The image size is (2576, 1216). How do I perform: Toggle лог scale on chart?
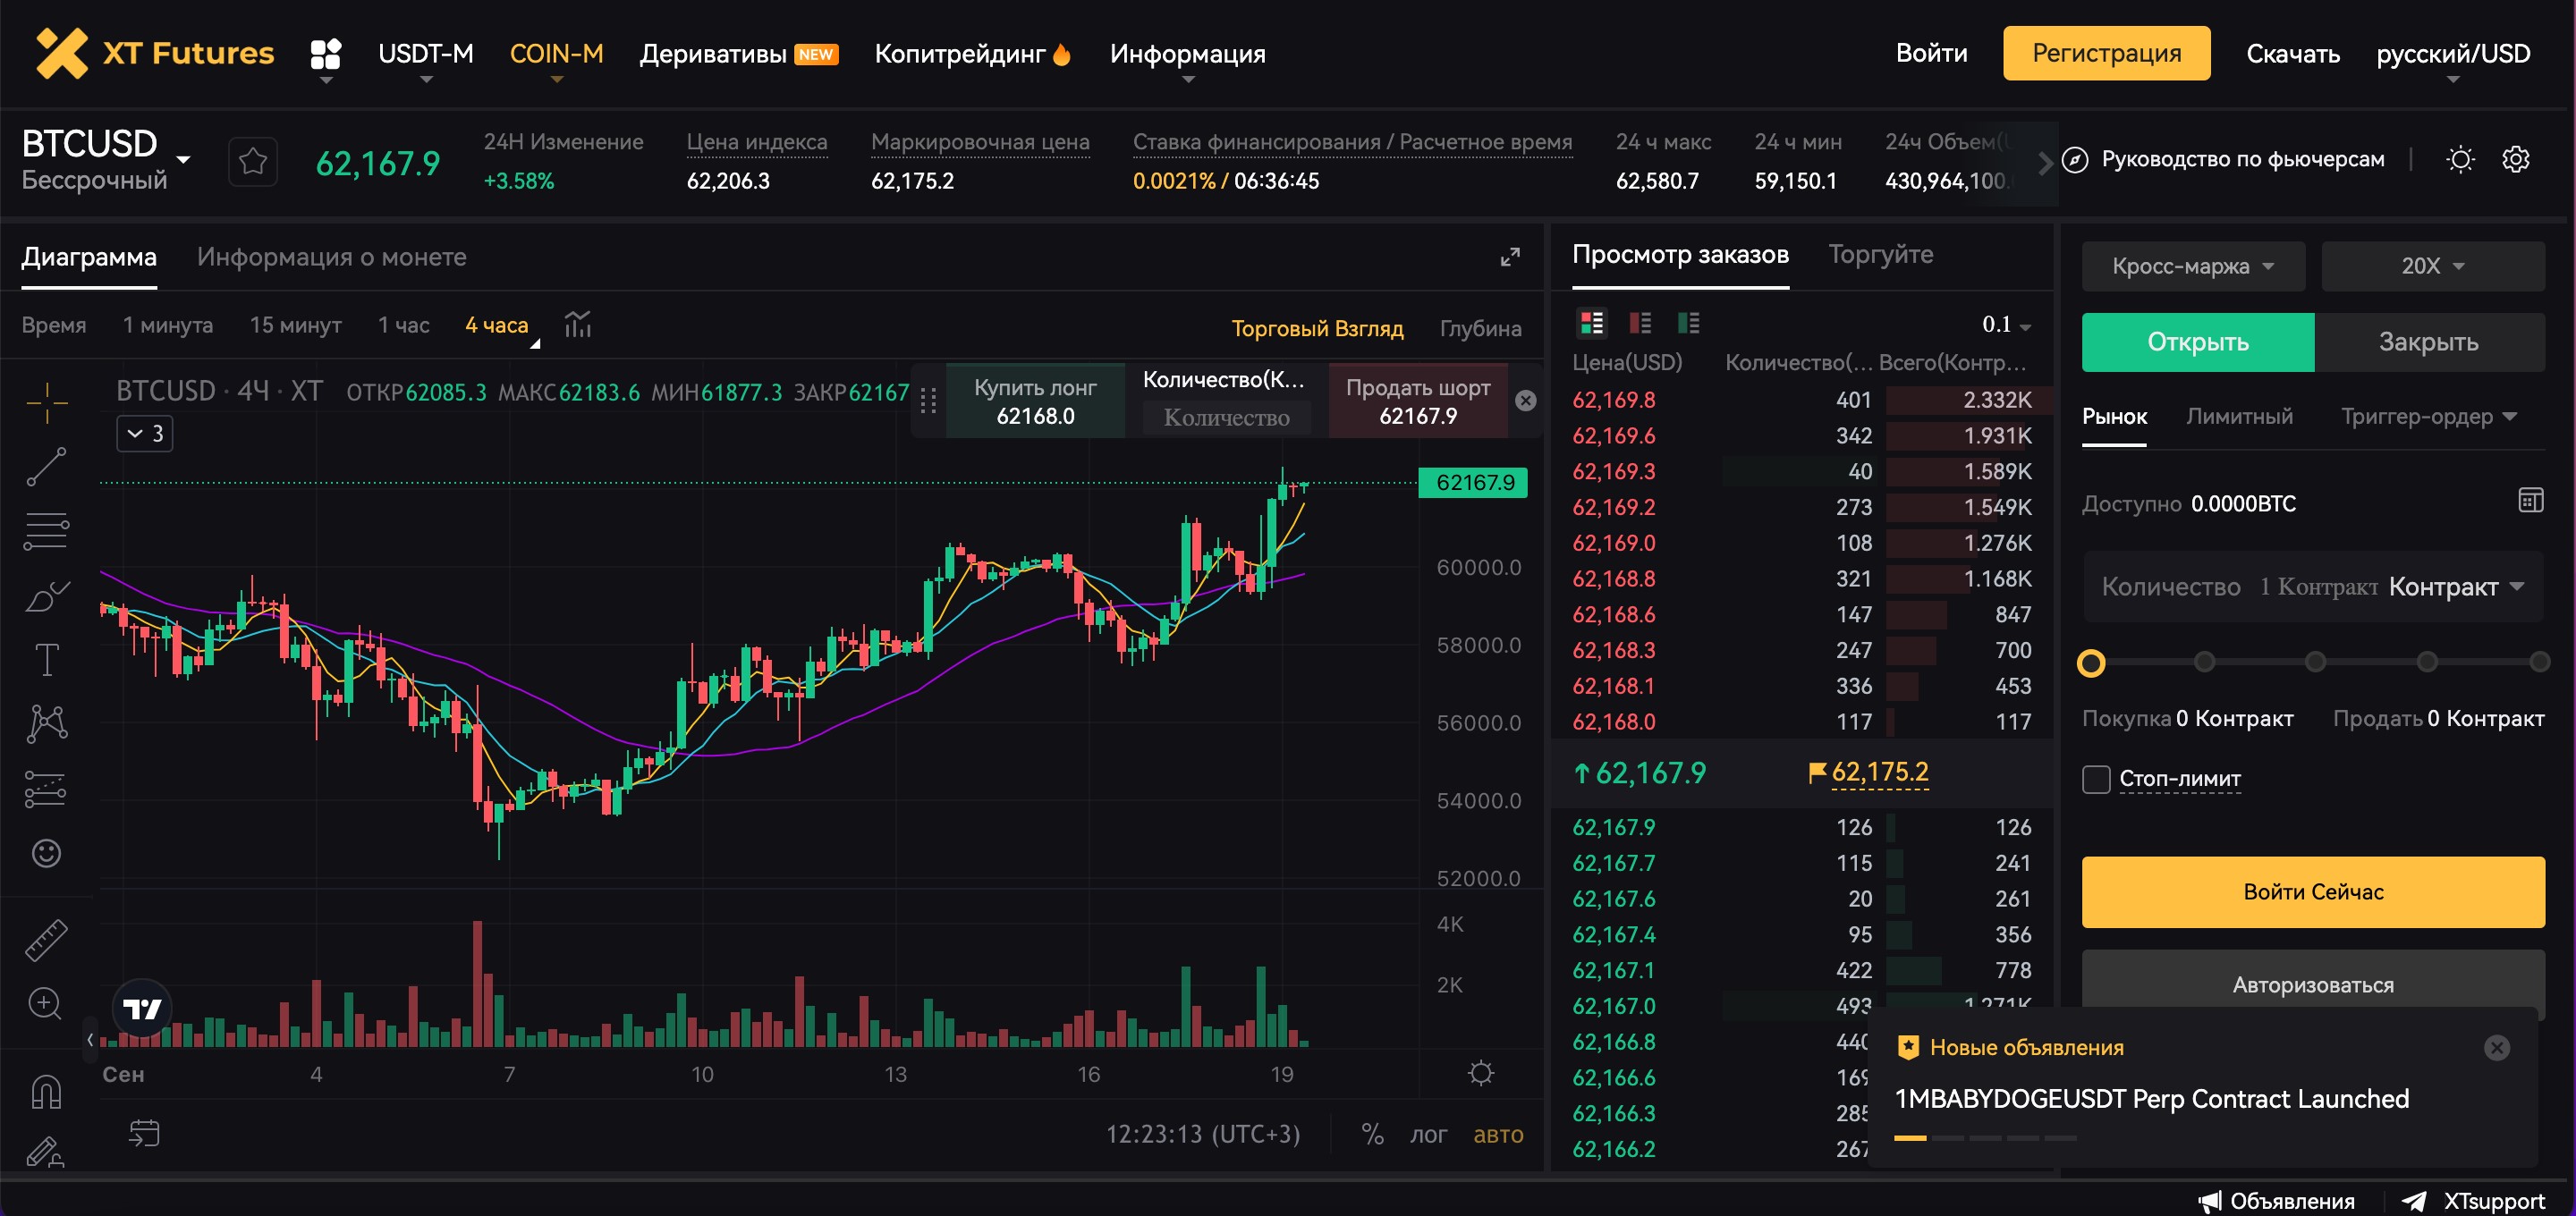pyautogui.click(x=1429, y=1134)
